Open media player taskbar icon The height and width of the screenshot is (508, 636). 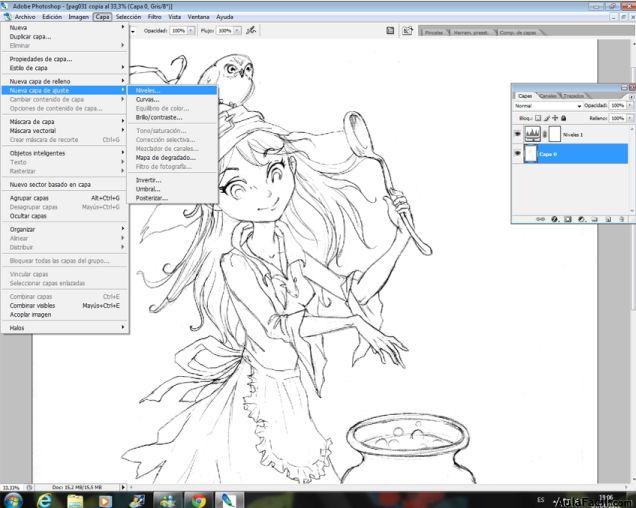coord(105,501)
